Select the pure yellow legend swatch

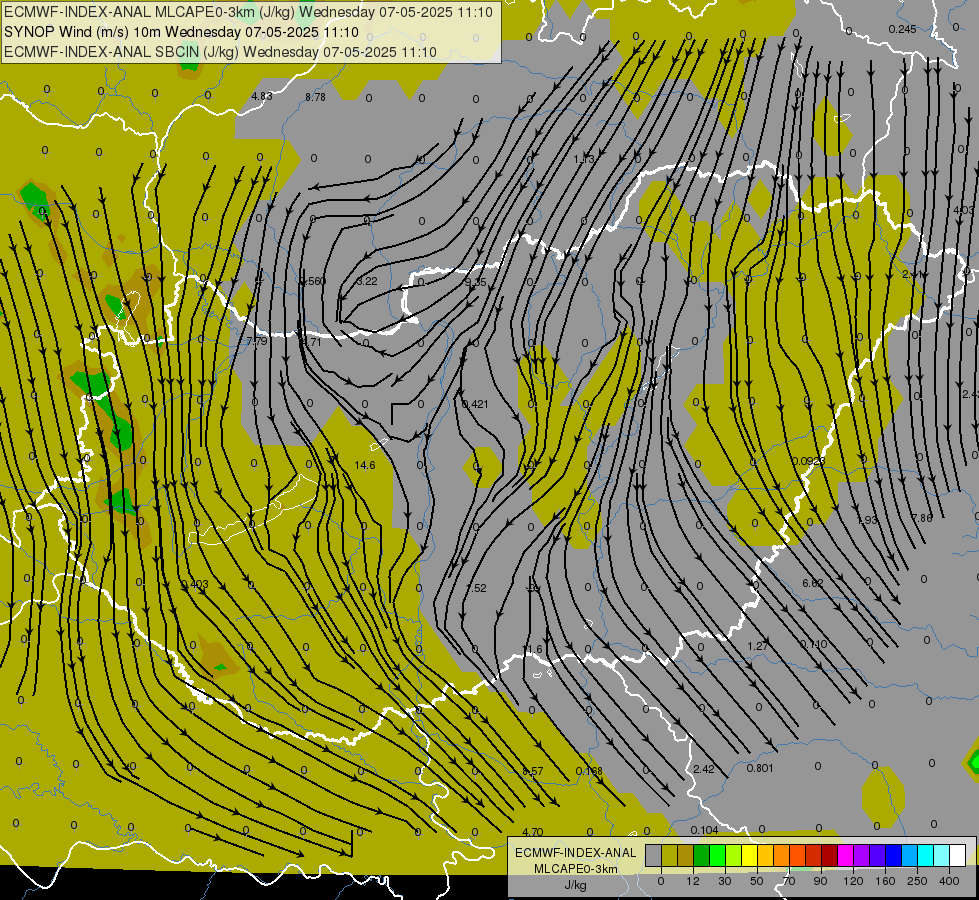click(x=749, y=856)
